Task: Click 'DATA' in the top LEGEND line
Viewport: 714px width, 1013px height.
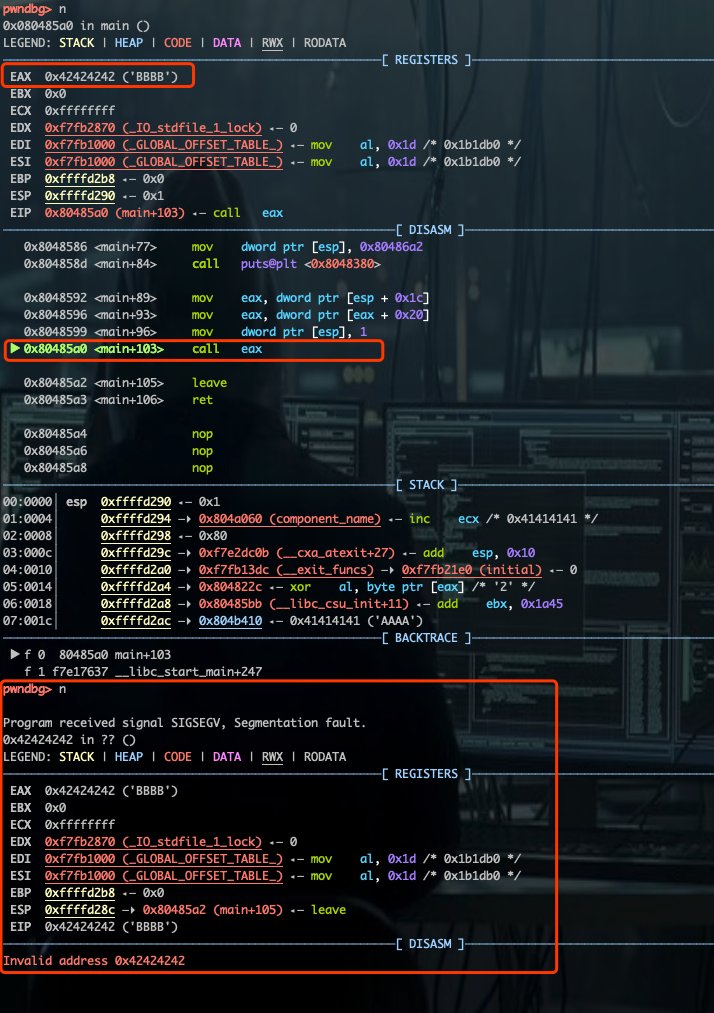Action: click(x=227, y=43)
